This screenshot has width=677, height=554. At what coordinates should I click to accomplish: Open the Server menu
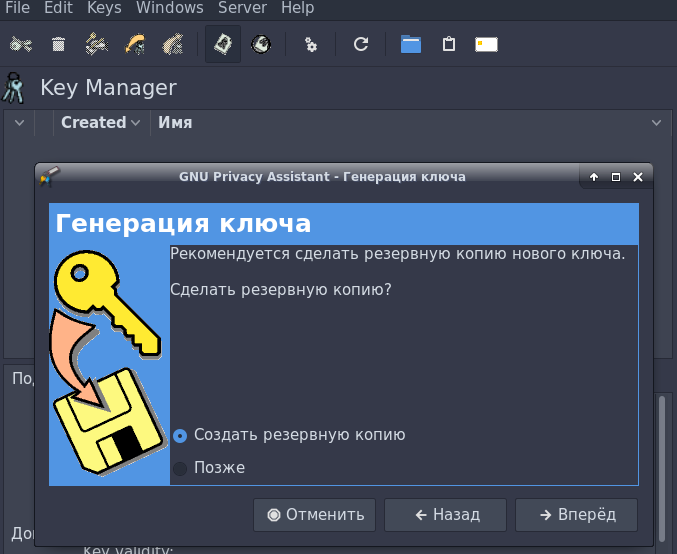pos(242,8)
